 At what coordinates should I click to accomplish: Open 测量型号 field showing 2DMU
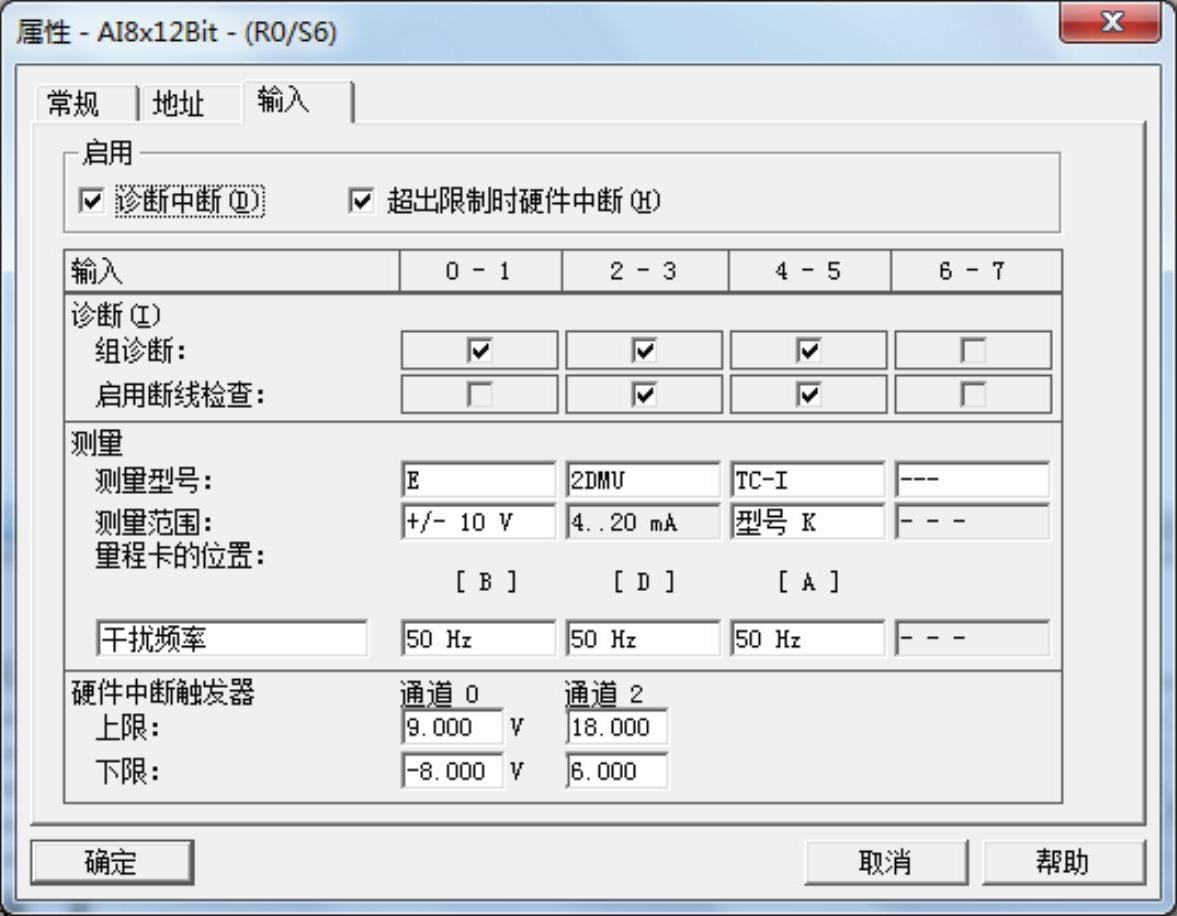643,480
